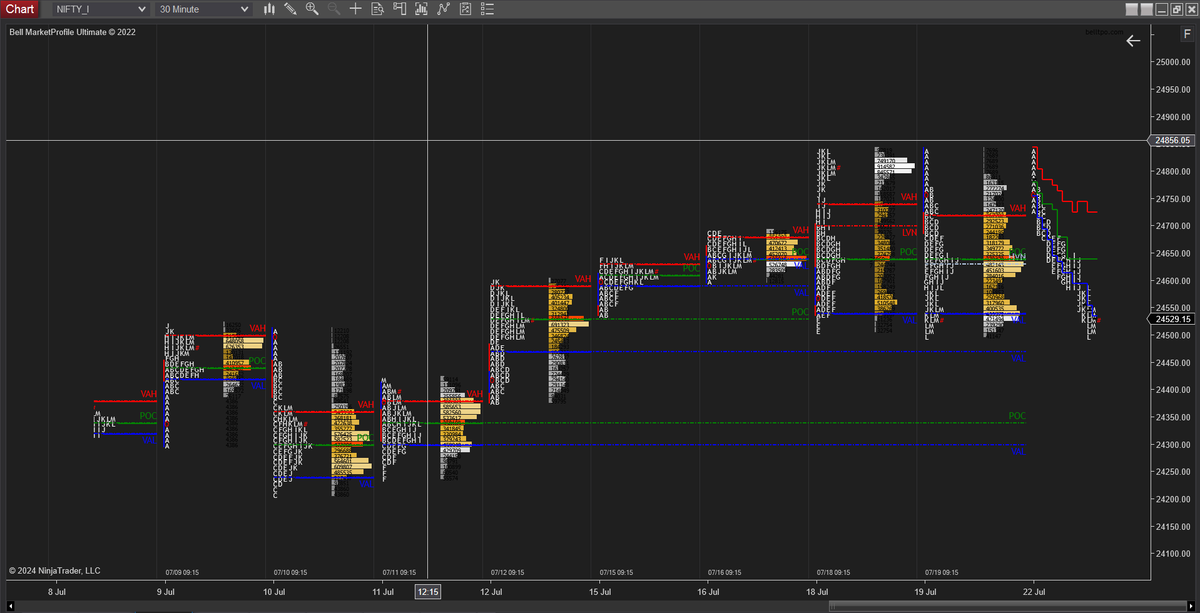Click the chart trader icon

(399, 9)
